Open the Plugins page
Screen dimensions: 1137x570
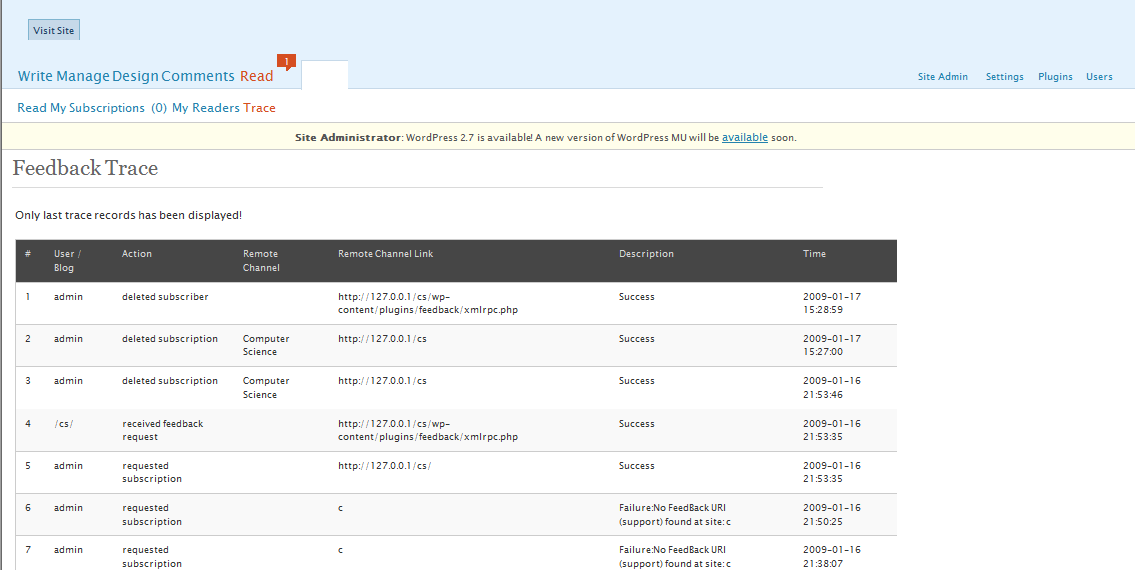coord(1055,77)
